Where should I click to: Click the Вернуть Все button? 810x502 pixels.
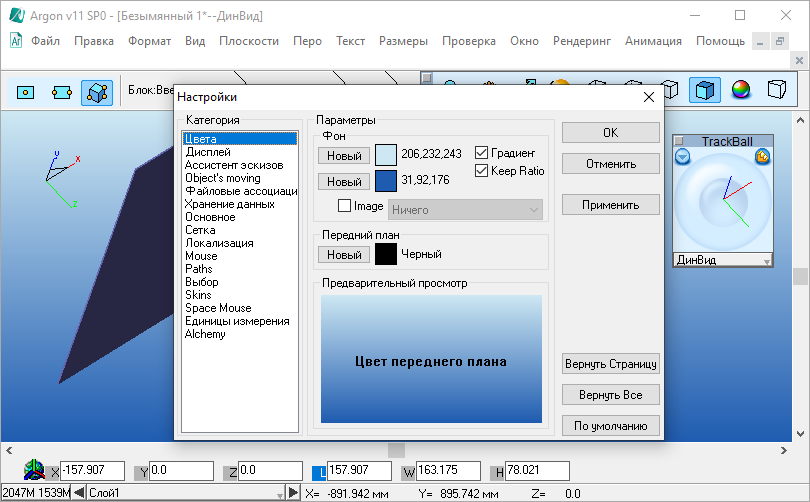point(611,395)
